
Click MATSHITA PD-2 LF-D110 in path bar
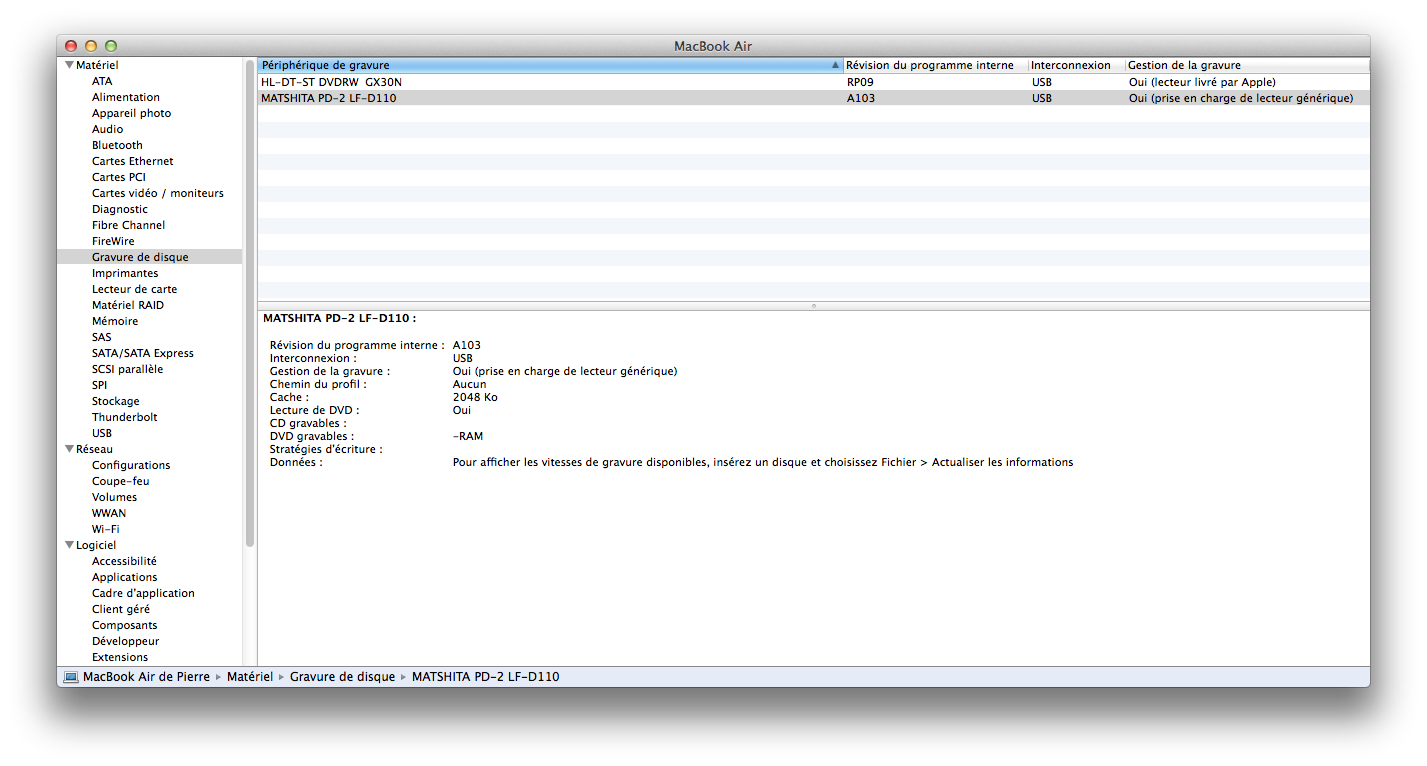pos(485,677)
